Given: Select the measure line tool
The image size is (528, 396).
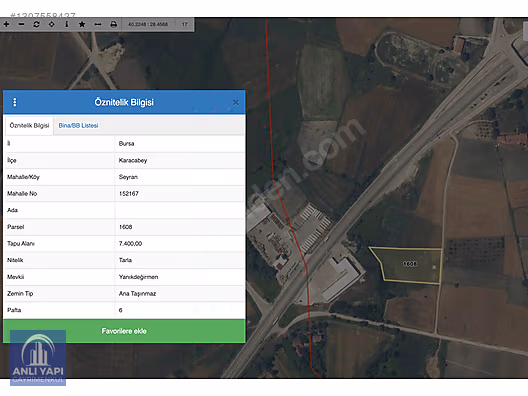Looking at the screenshot, I should (98, 24).
